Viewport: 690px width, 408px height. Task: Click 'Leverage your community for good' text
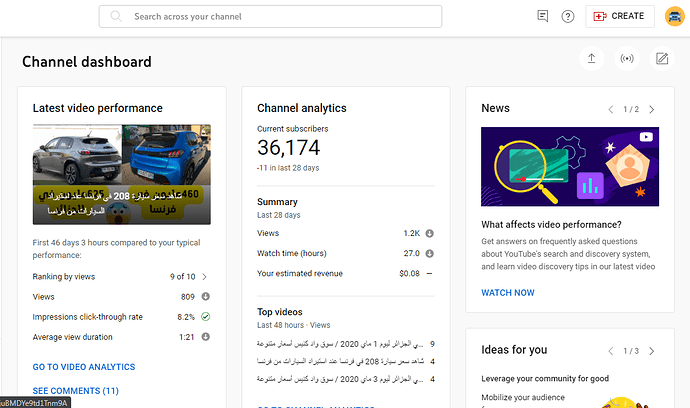(545, 379)
